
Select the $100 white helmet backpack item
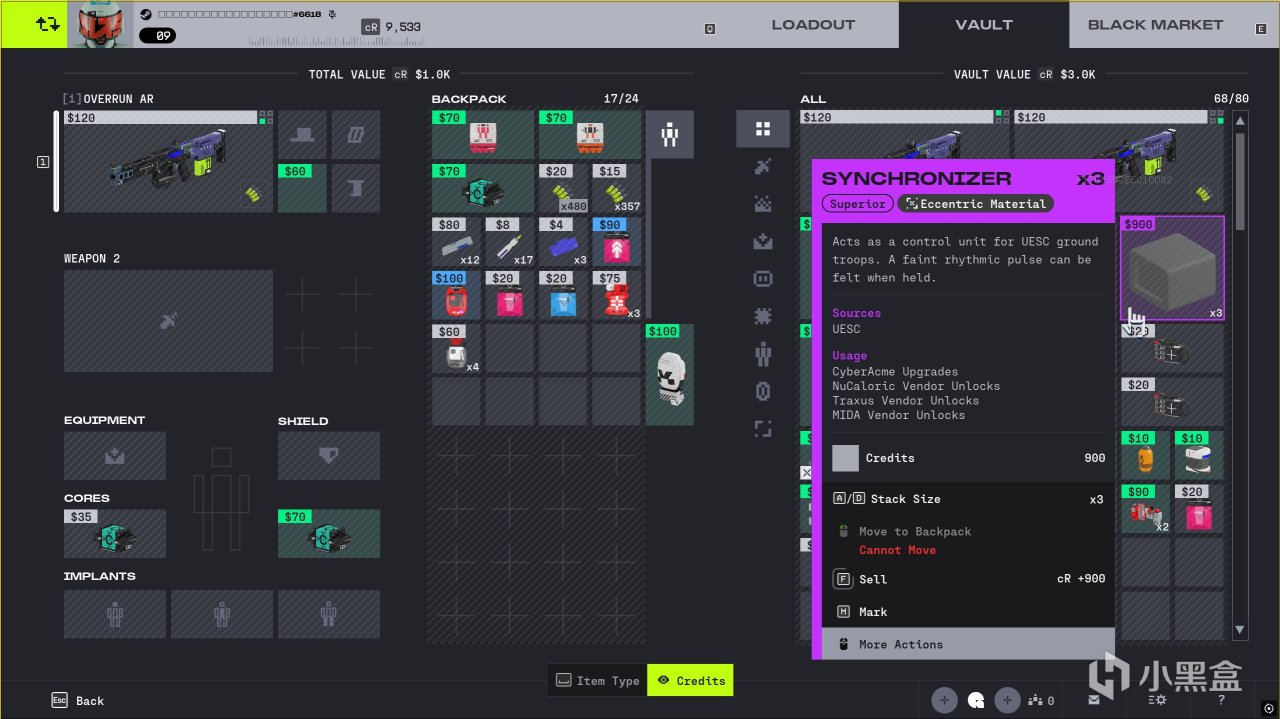coord(669,375)
